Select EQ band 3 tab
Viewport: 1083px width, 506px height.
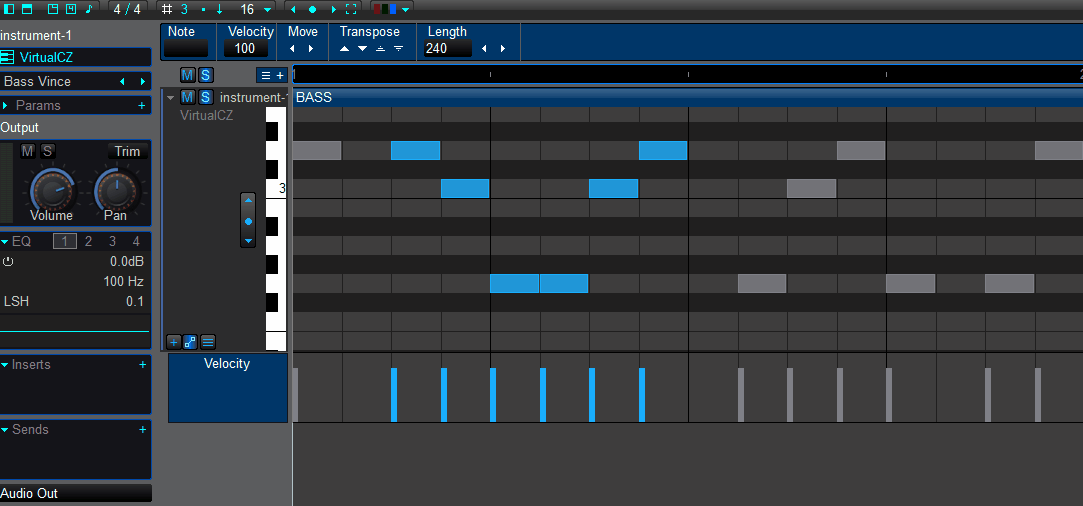click(112, 241)
